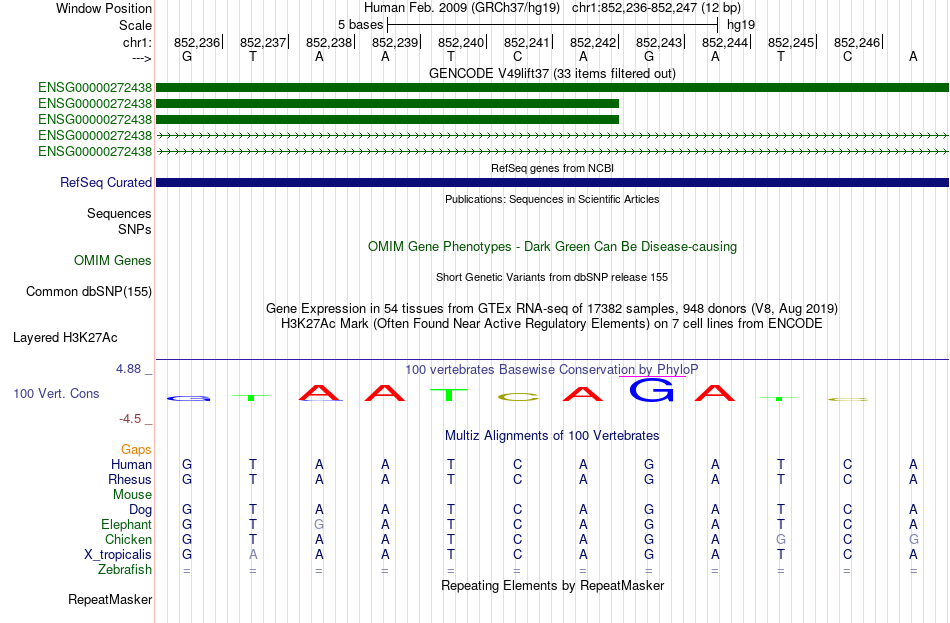Click the chr1: base position label
The image size is (950, 623).
137,42
